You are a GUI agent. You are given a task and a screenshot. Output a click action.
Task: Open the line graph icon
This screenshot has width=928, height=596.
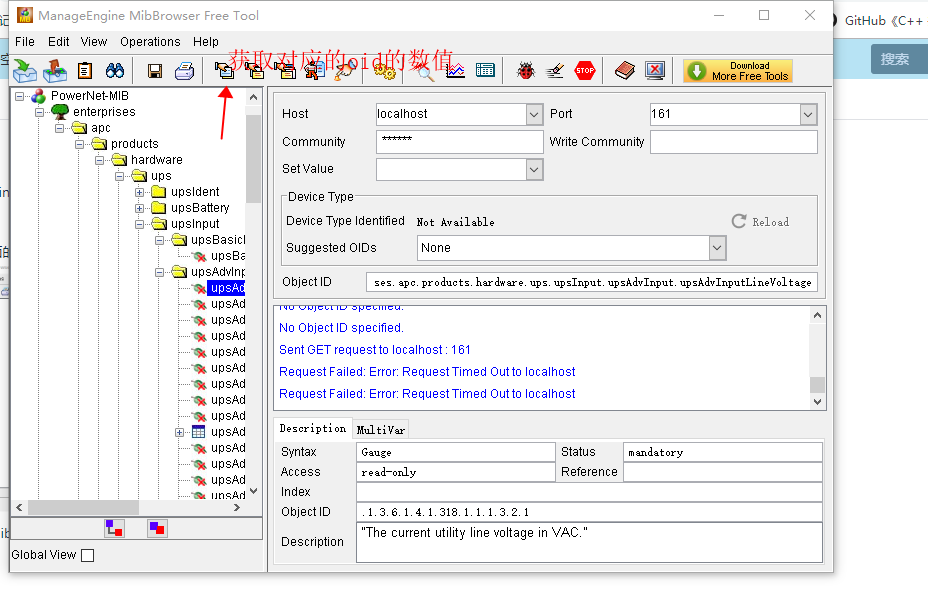[x=455, y=71]
